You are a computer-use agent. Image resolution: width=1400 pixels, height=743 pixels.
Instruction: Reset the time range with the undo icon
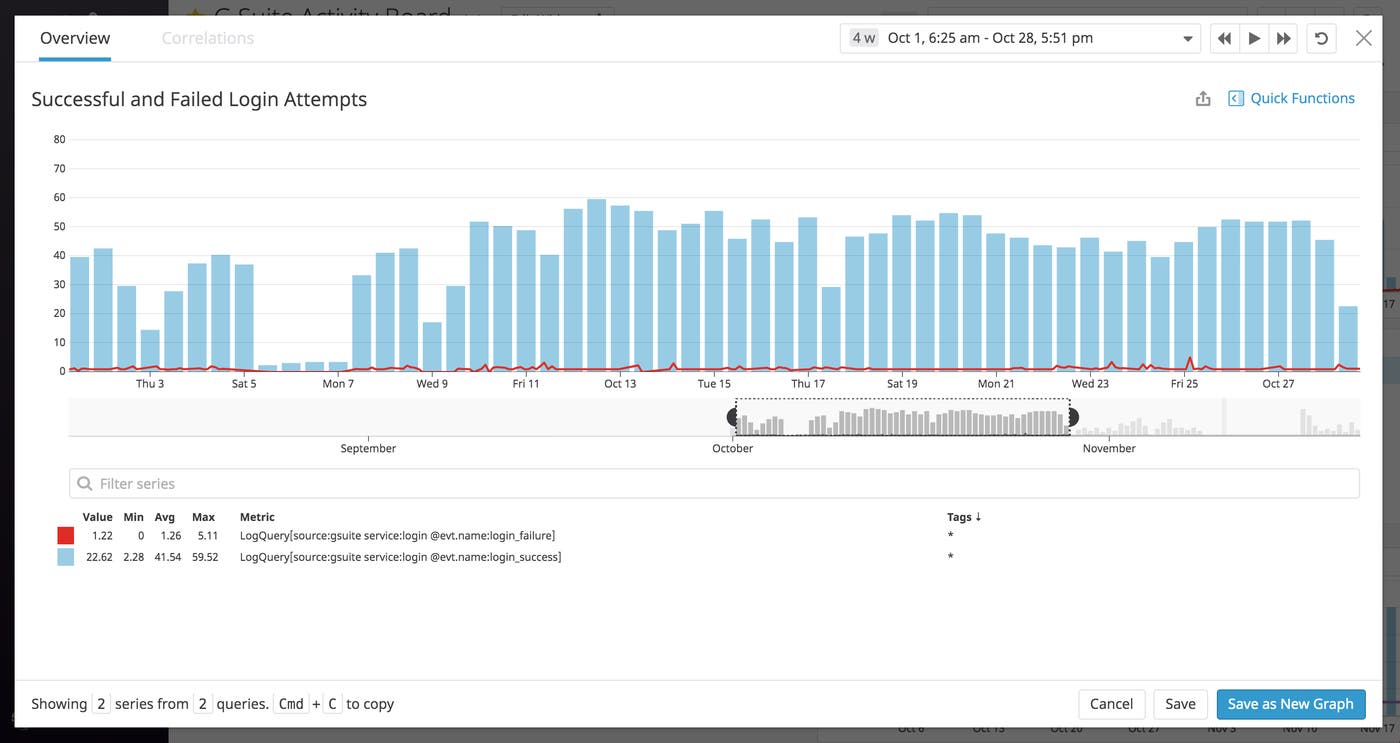tap(1321, 39)
